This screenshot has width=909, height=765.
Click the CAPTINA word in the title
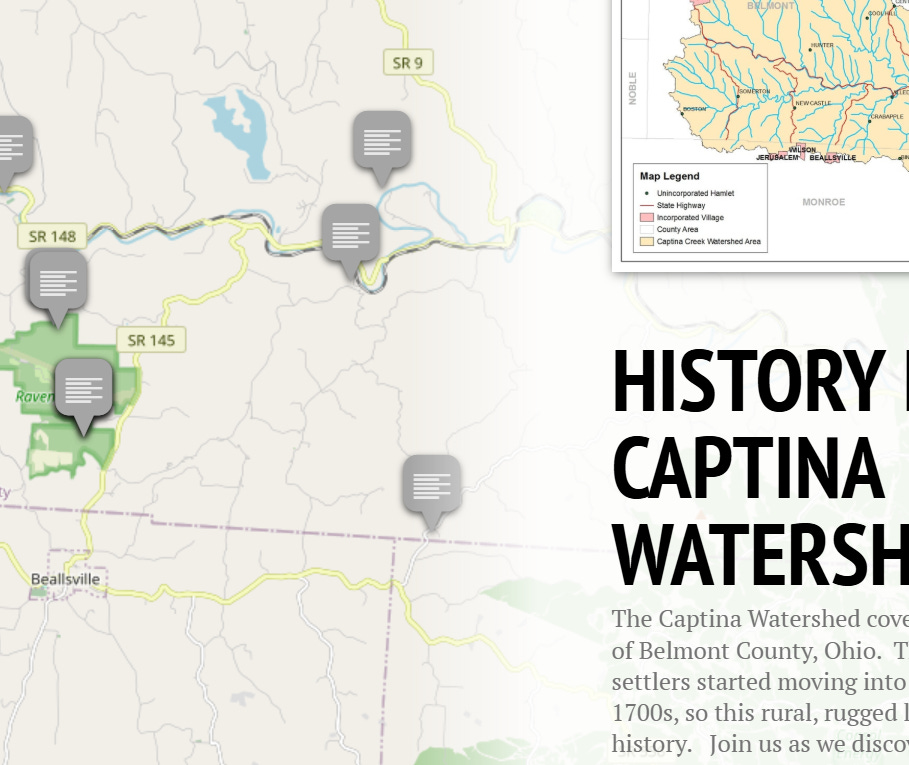click(748, 469)
